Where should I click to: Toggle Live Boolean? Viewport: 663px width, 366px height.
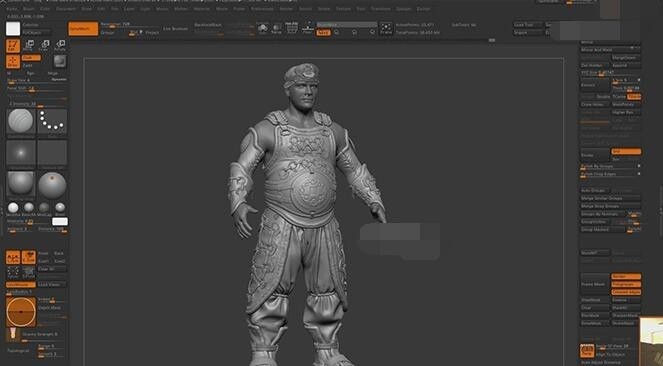tap(175, 29)
